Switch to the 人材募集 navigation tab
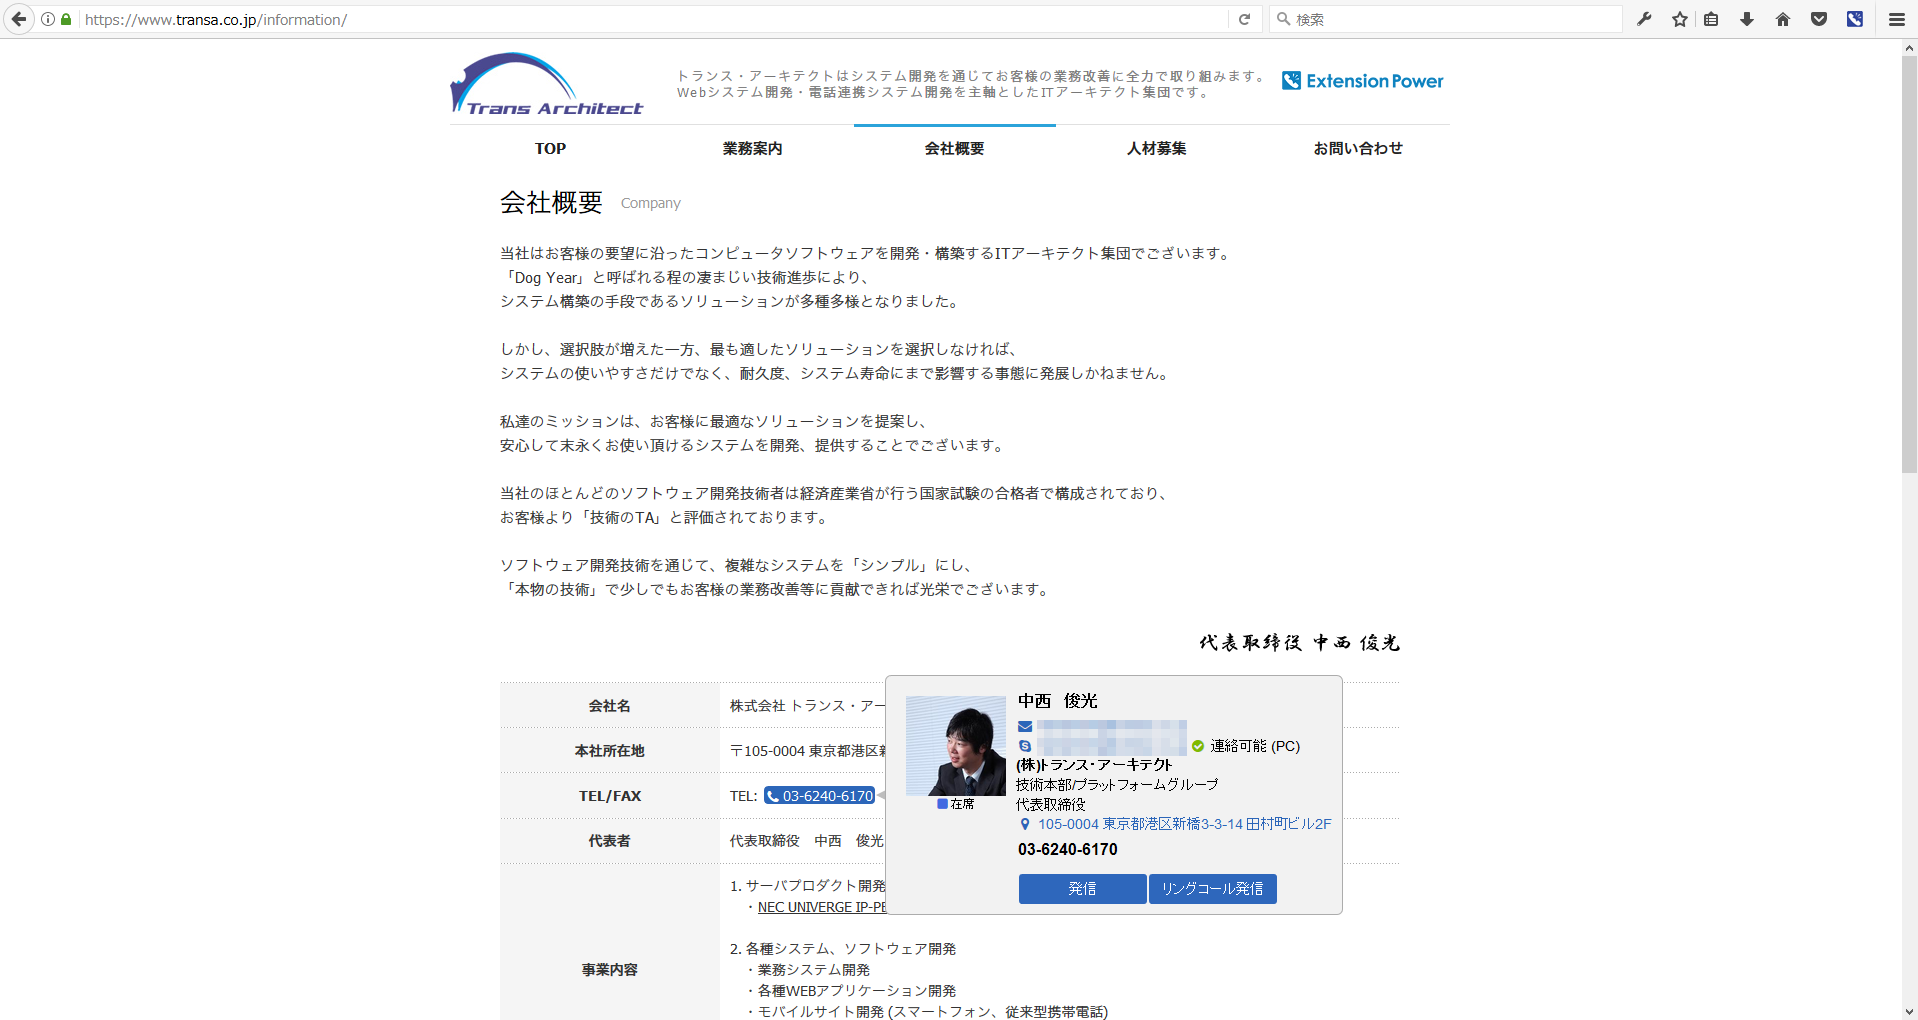 coord(1156,148)
